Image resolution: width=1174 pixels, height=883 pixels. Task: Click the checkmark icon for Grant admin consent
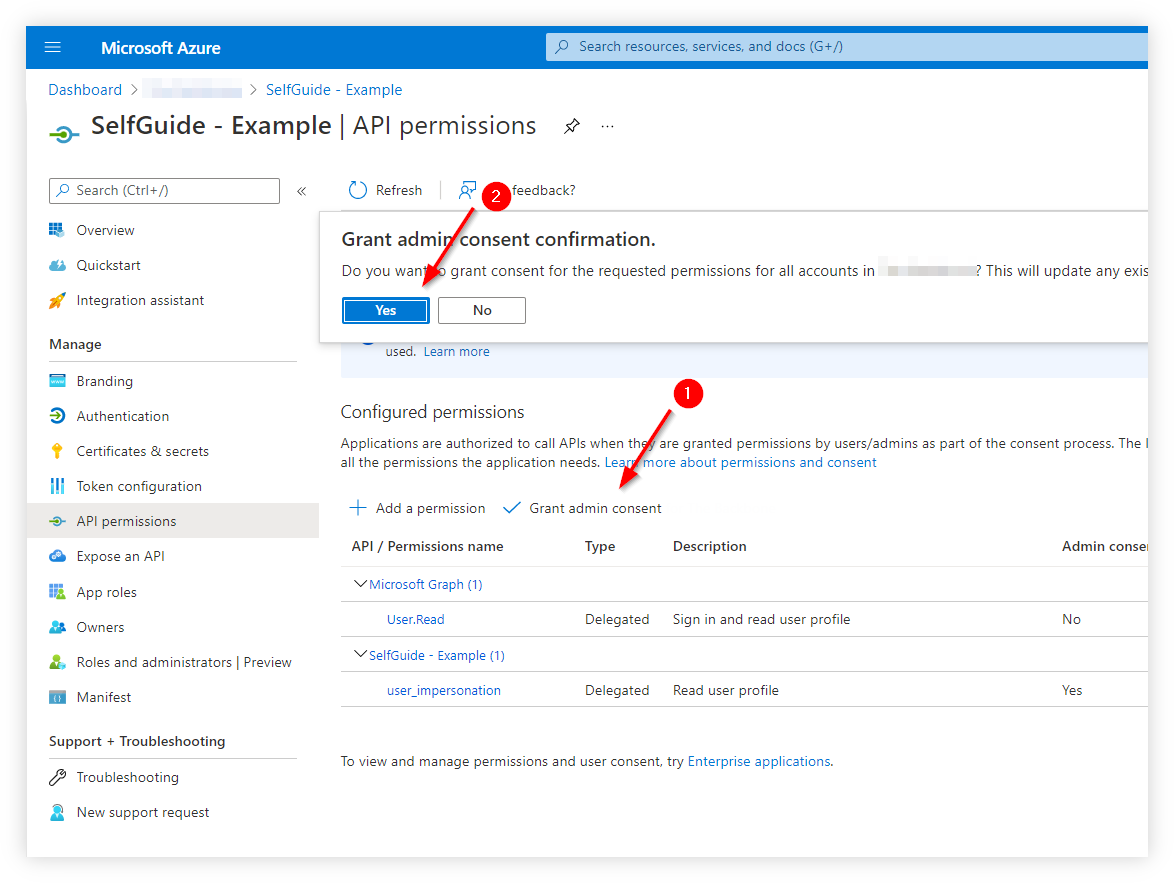[511, 507]
